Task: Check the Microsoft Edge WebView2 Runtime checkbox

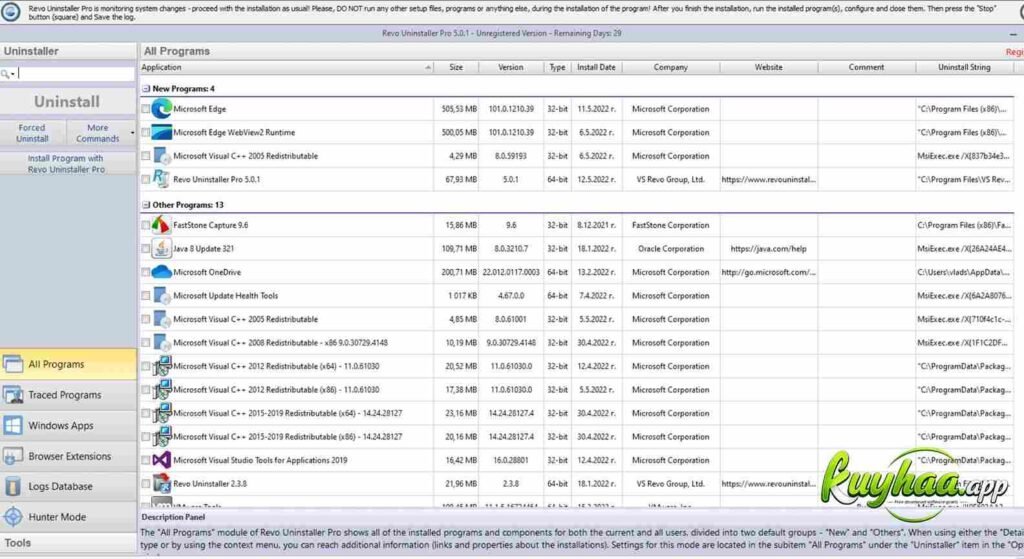Action: (x=146, y=133)
